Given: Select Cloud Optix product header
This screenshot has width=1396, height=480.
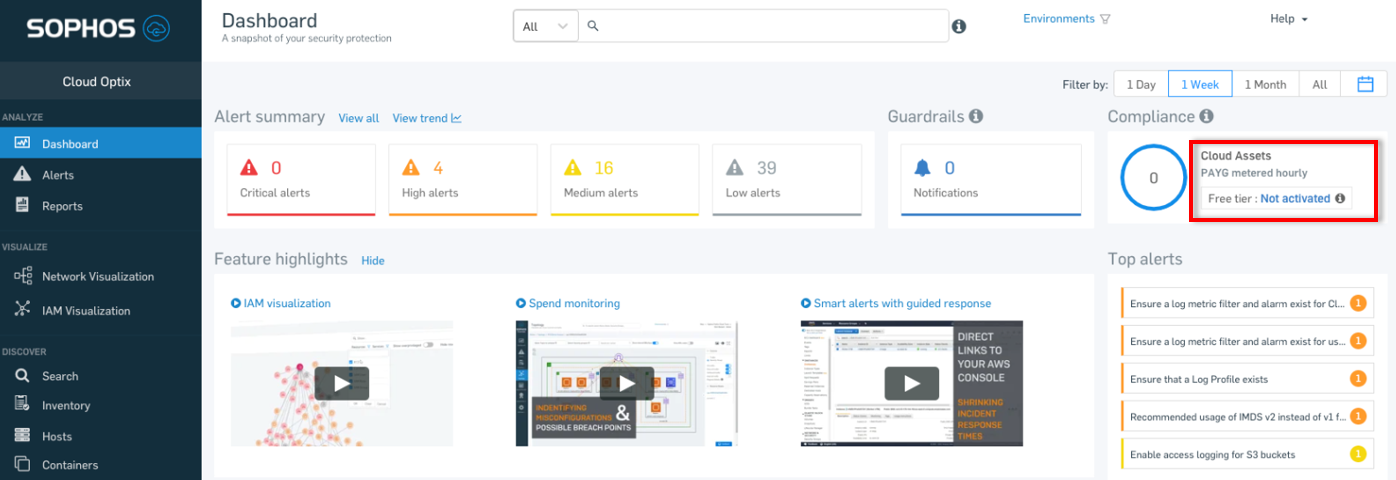Looking at the screenshot, I should (x=97, y=82).
